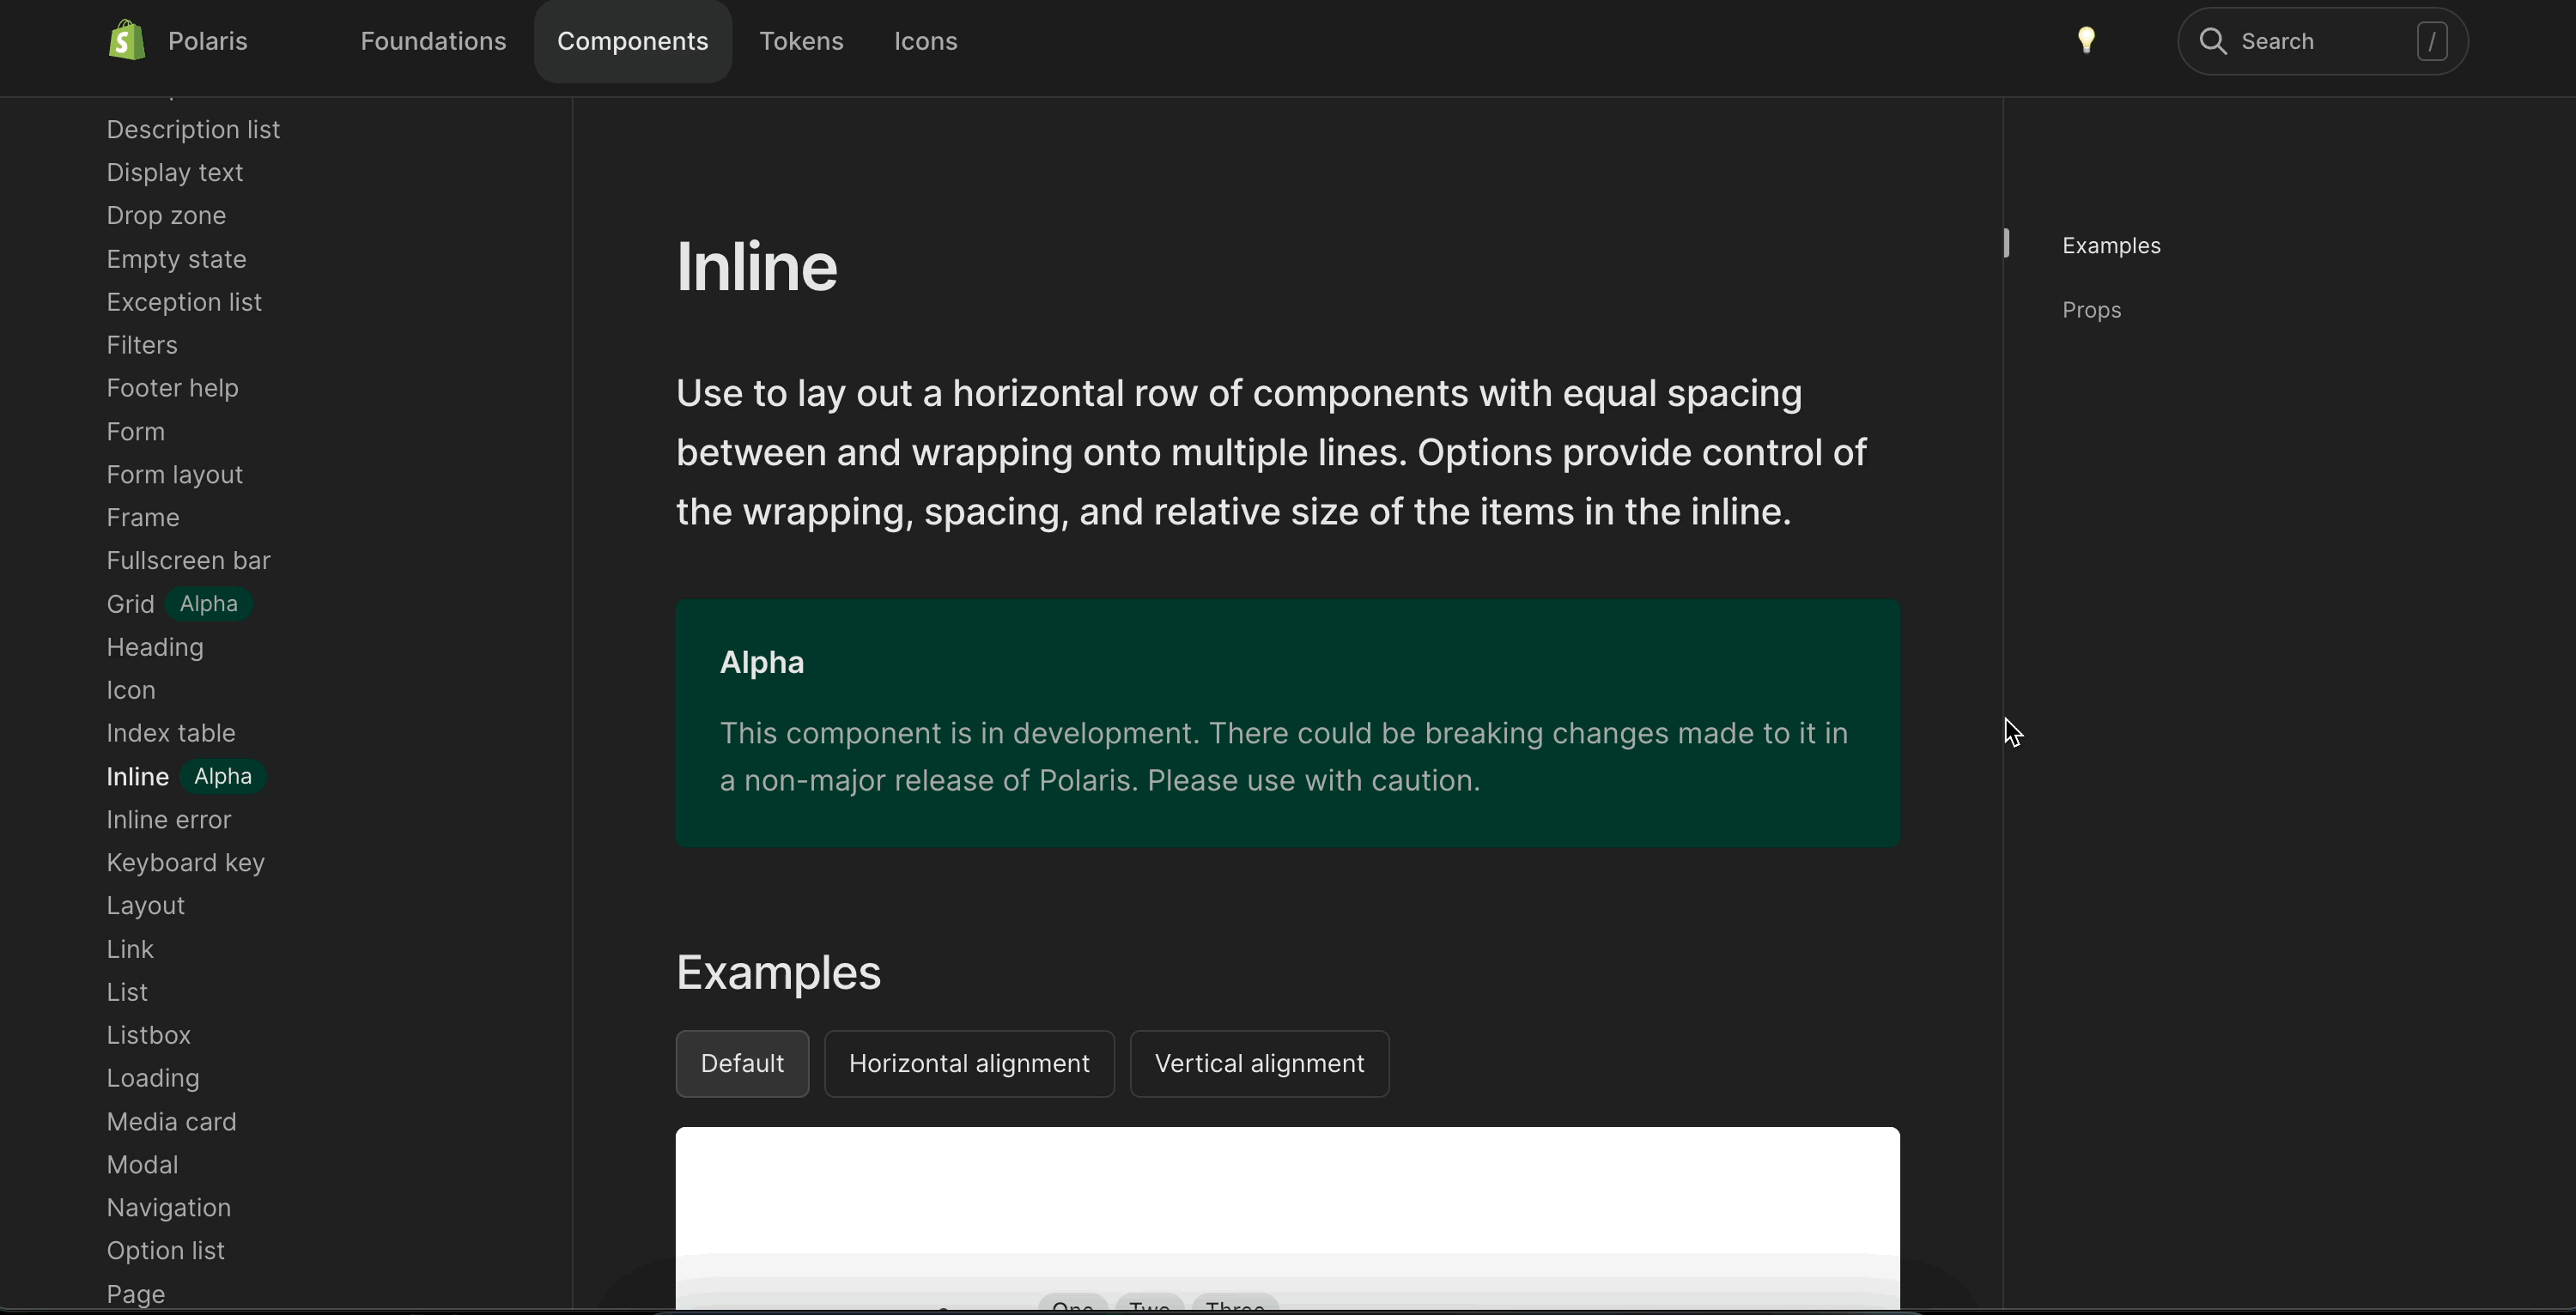
Task: Go to the Icons section
Action: (x=925, y=41)
